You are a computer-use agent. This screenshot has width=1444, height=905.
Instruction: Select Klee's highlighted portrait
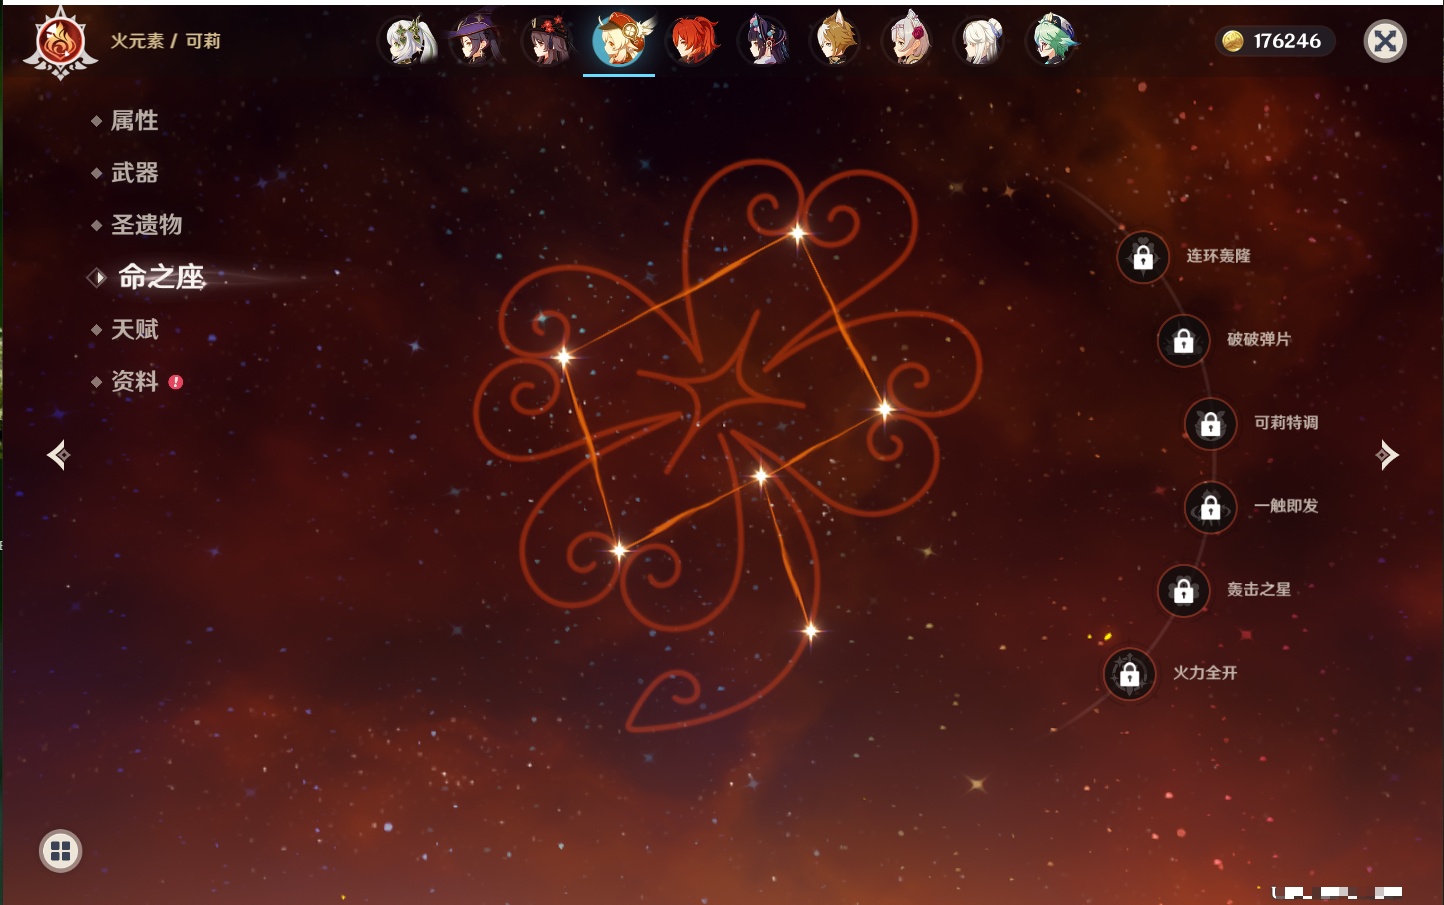click(619, 42)
